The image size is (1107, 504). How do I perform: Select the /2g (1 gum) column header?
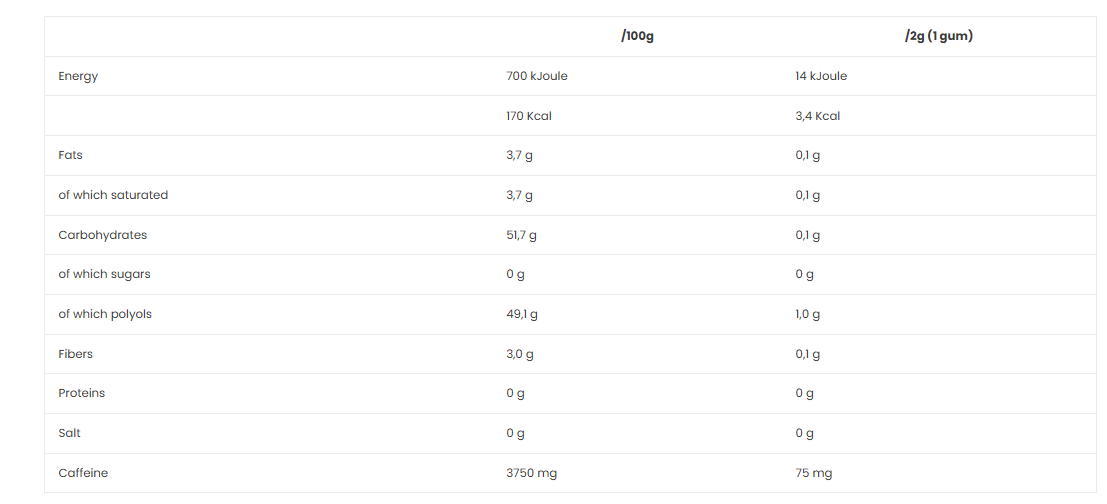938,36
